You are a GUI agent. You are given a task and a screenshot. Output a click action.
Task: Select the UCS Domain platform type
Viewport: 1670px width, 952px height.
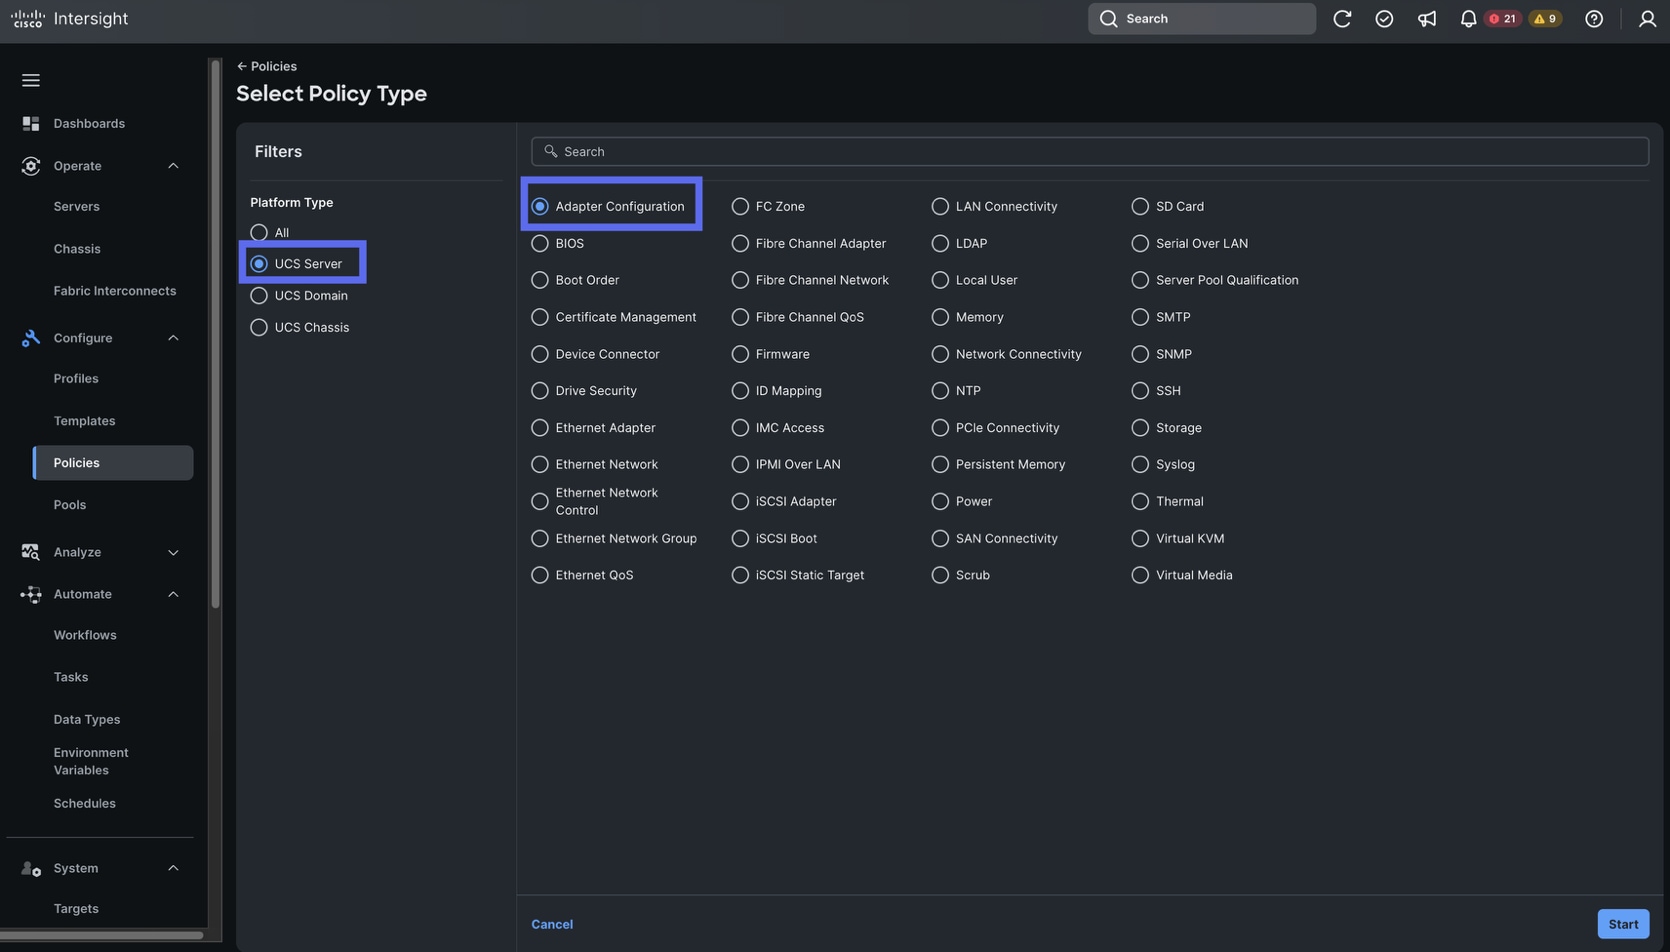(259, 296)
